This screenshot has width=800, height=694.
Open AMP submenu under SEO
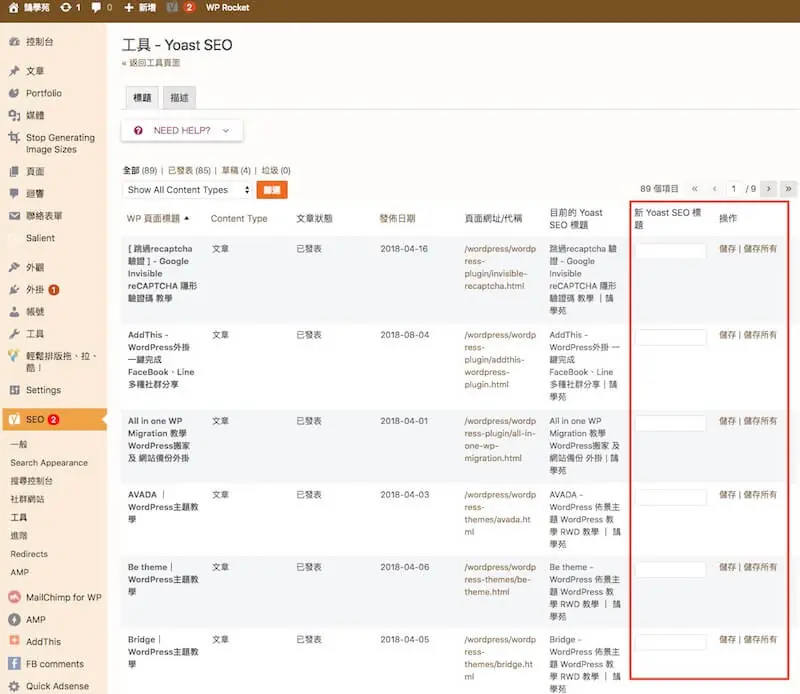19,573
